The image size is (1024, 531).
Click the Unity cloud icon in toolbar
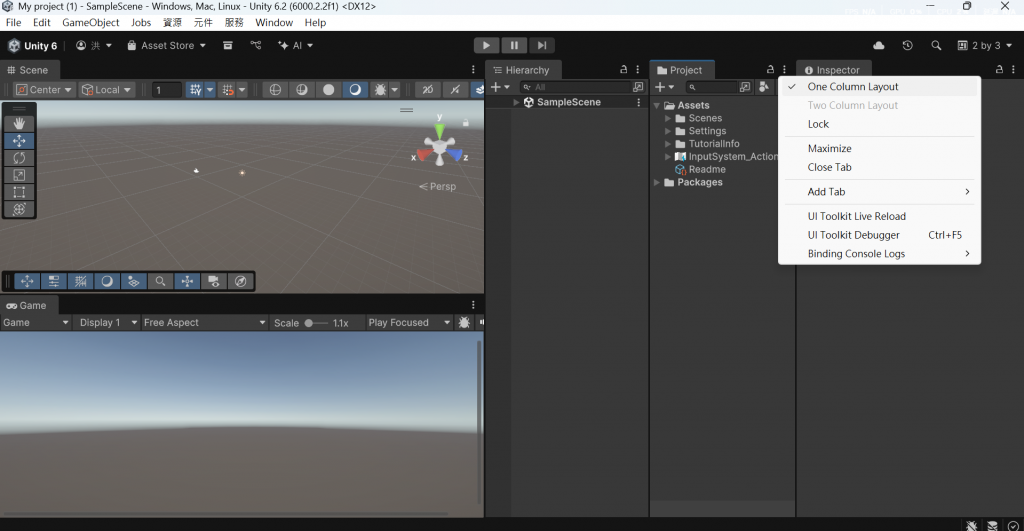point(879,45)
